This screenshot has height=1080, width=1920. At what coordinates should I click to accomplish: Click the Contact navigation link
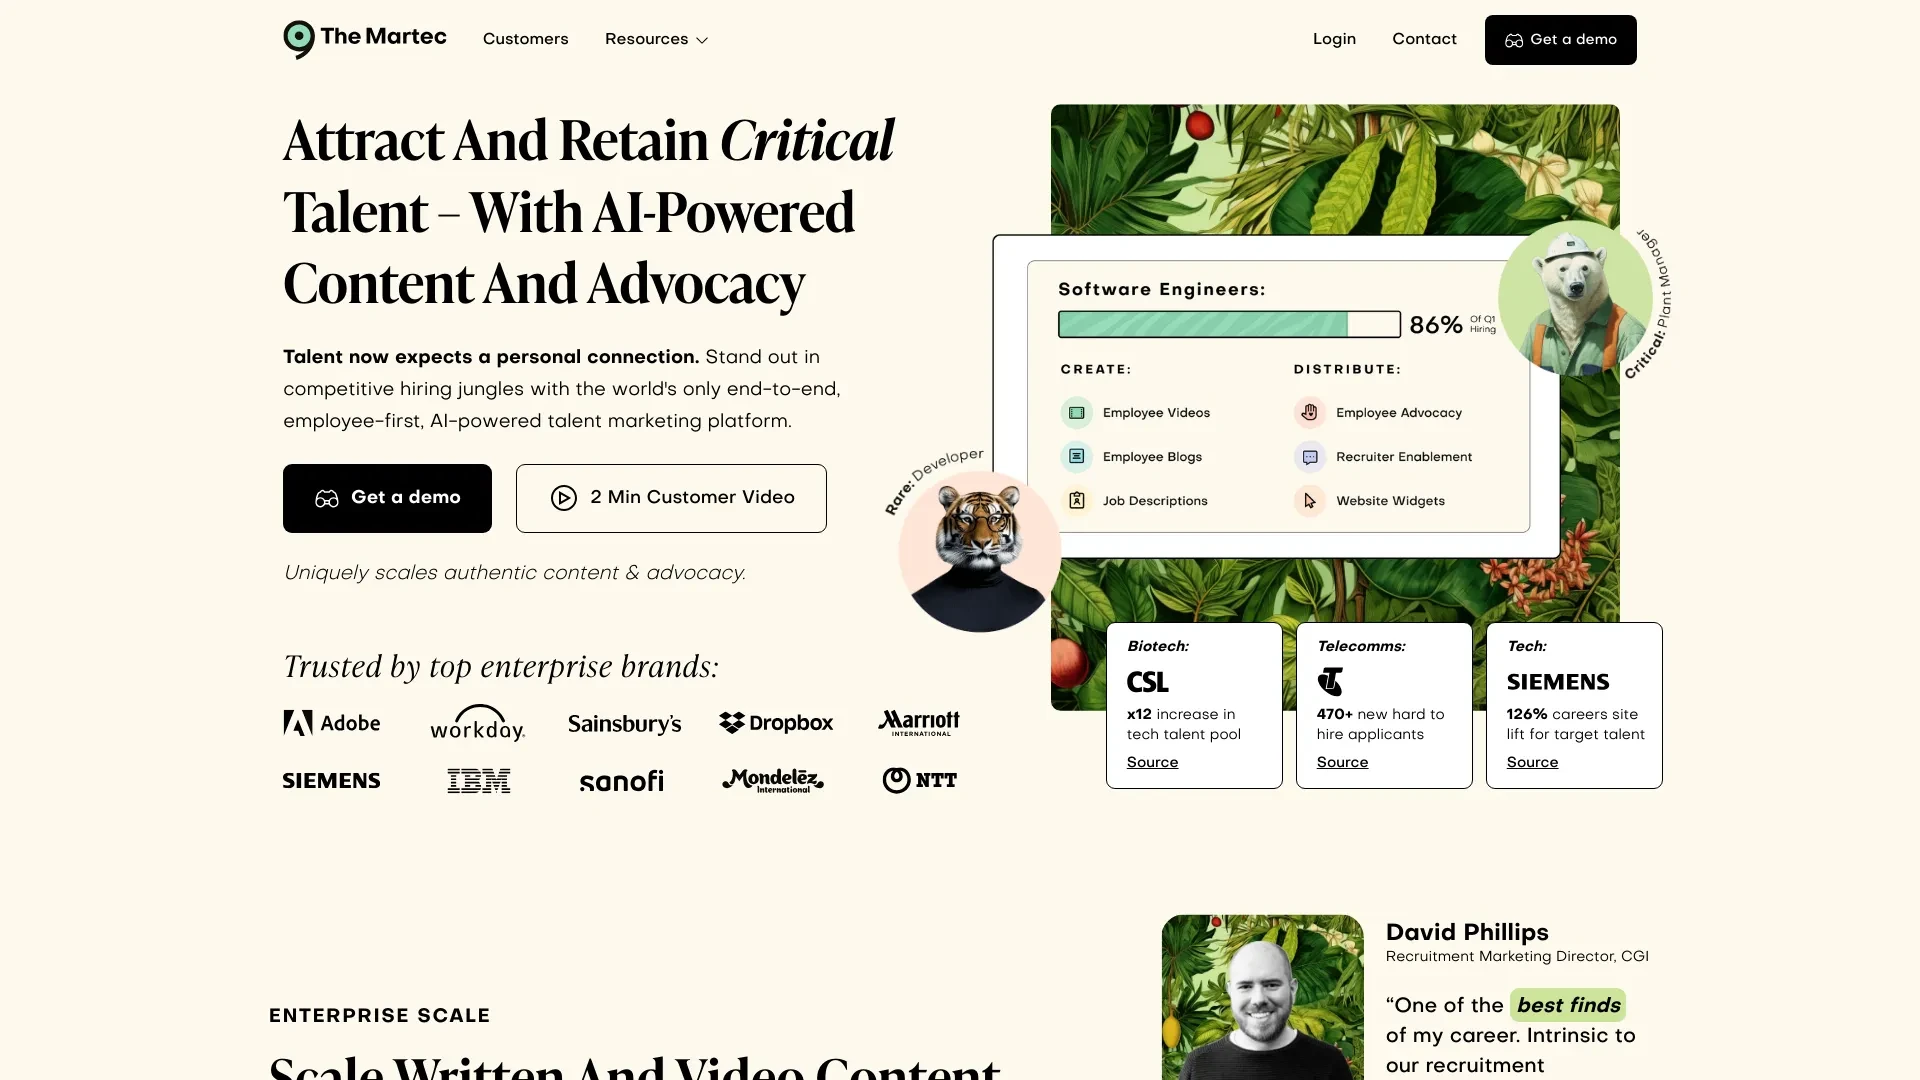[1424, 40]
